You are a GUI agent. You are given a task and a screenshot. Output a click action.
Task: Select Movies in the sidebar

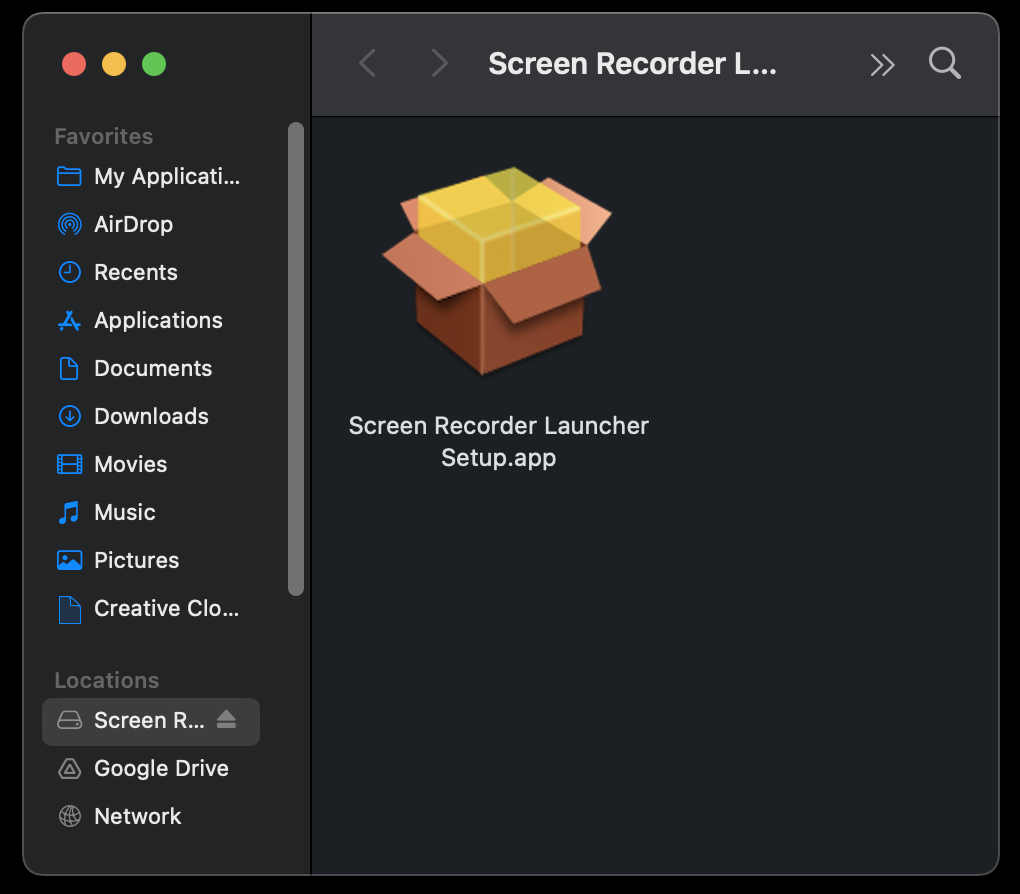pos(130,464)
